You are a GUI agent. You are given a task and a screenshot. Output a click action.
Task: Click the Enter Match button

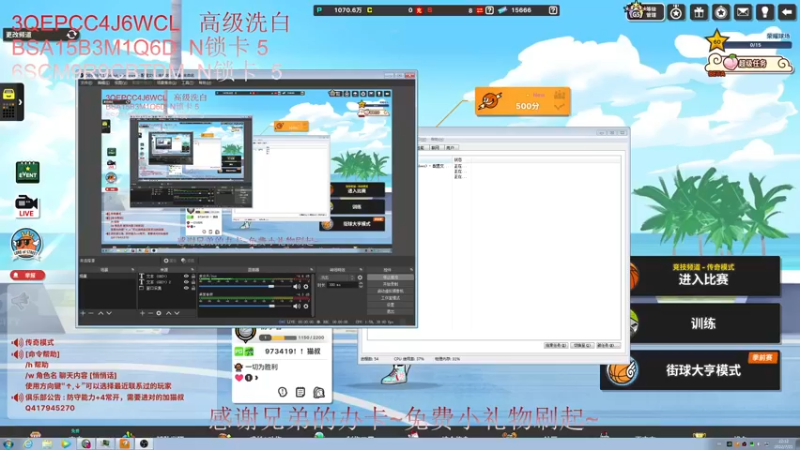coord(703,276)
